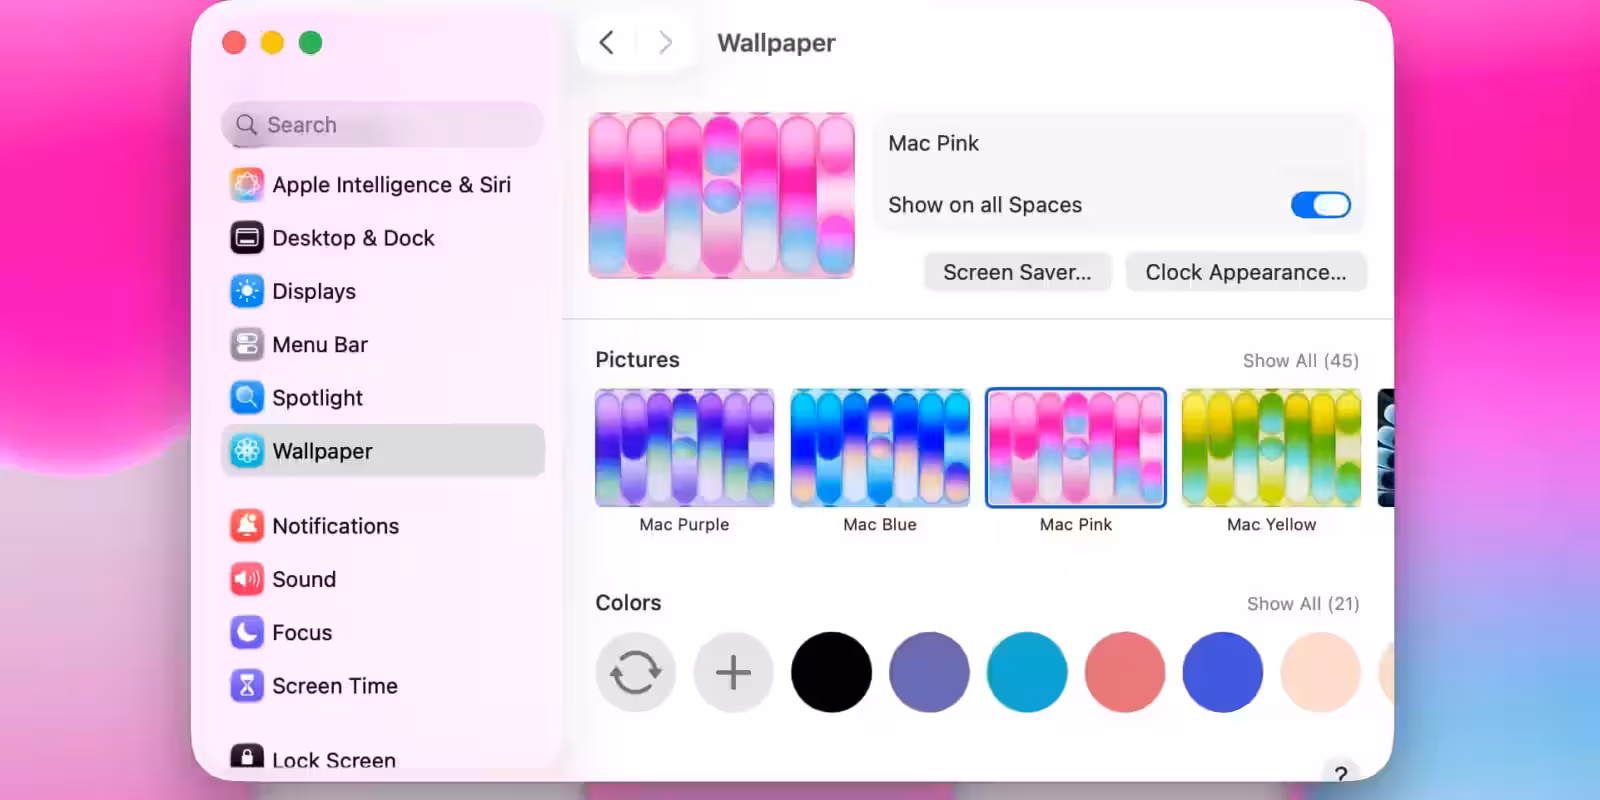This screenshot has height=800, width=1600.
Task: Select the Focus moon icon
Action: click(x=247, y=632)
